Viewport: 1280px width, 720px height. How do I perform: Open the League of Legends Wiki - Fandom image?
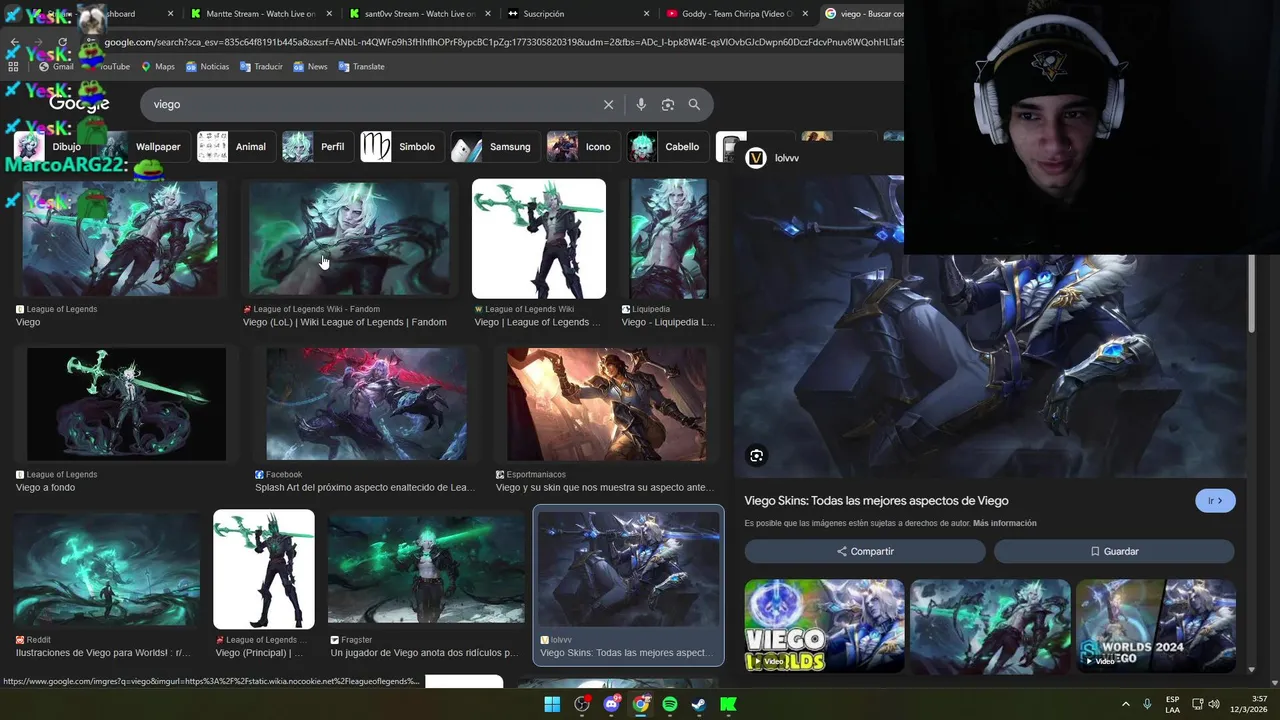tap(349, 239)
